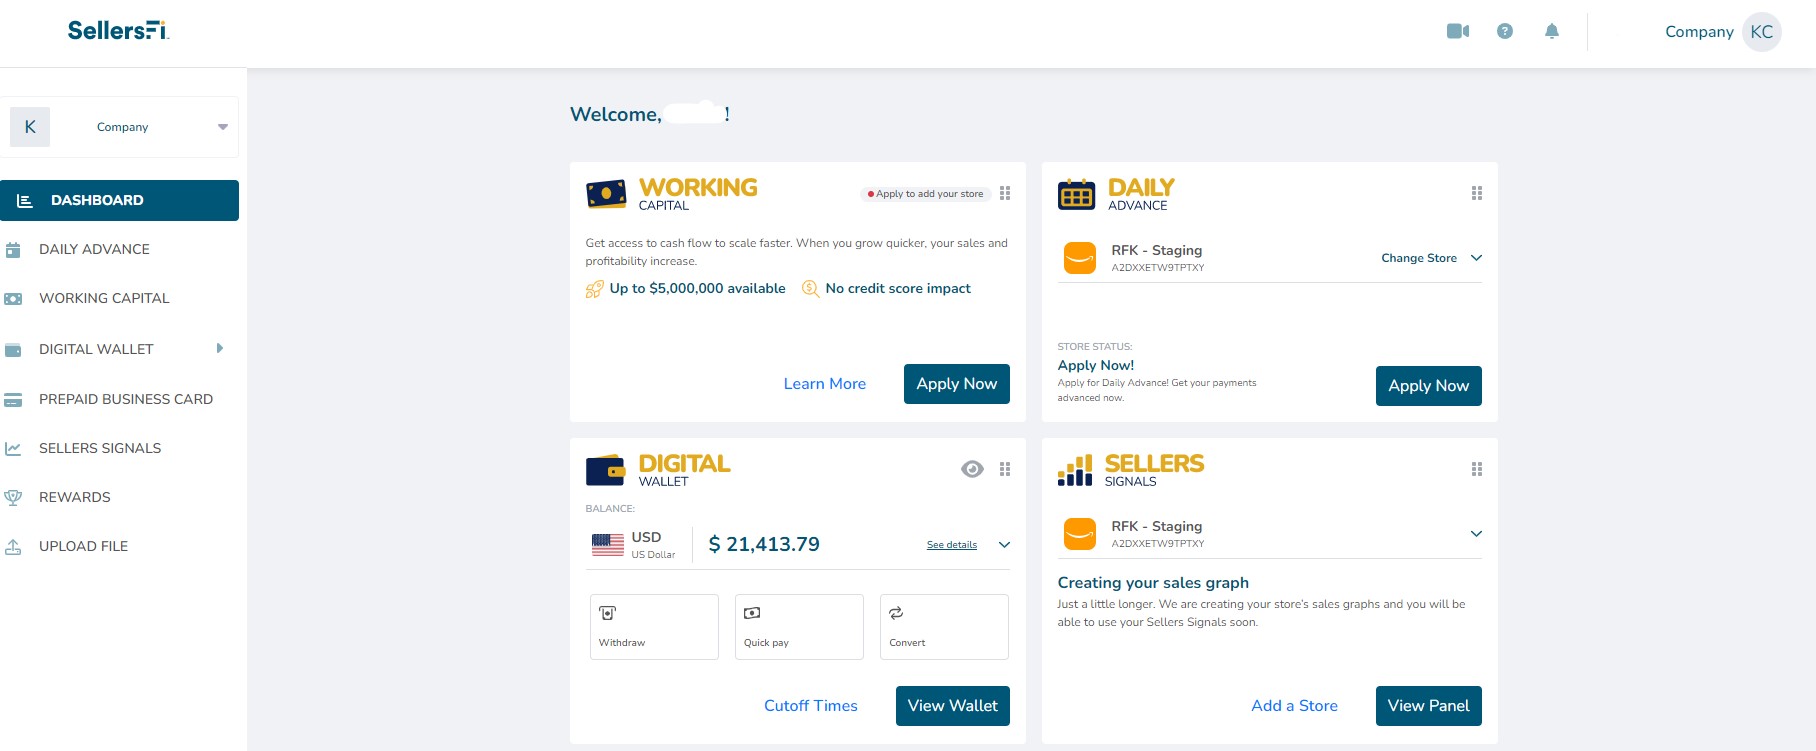The height and width of the screenshot is (751, 1816).
Task: Click the Change Store link
Action: 1419,258
